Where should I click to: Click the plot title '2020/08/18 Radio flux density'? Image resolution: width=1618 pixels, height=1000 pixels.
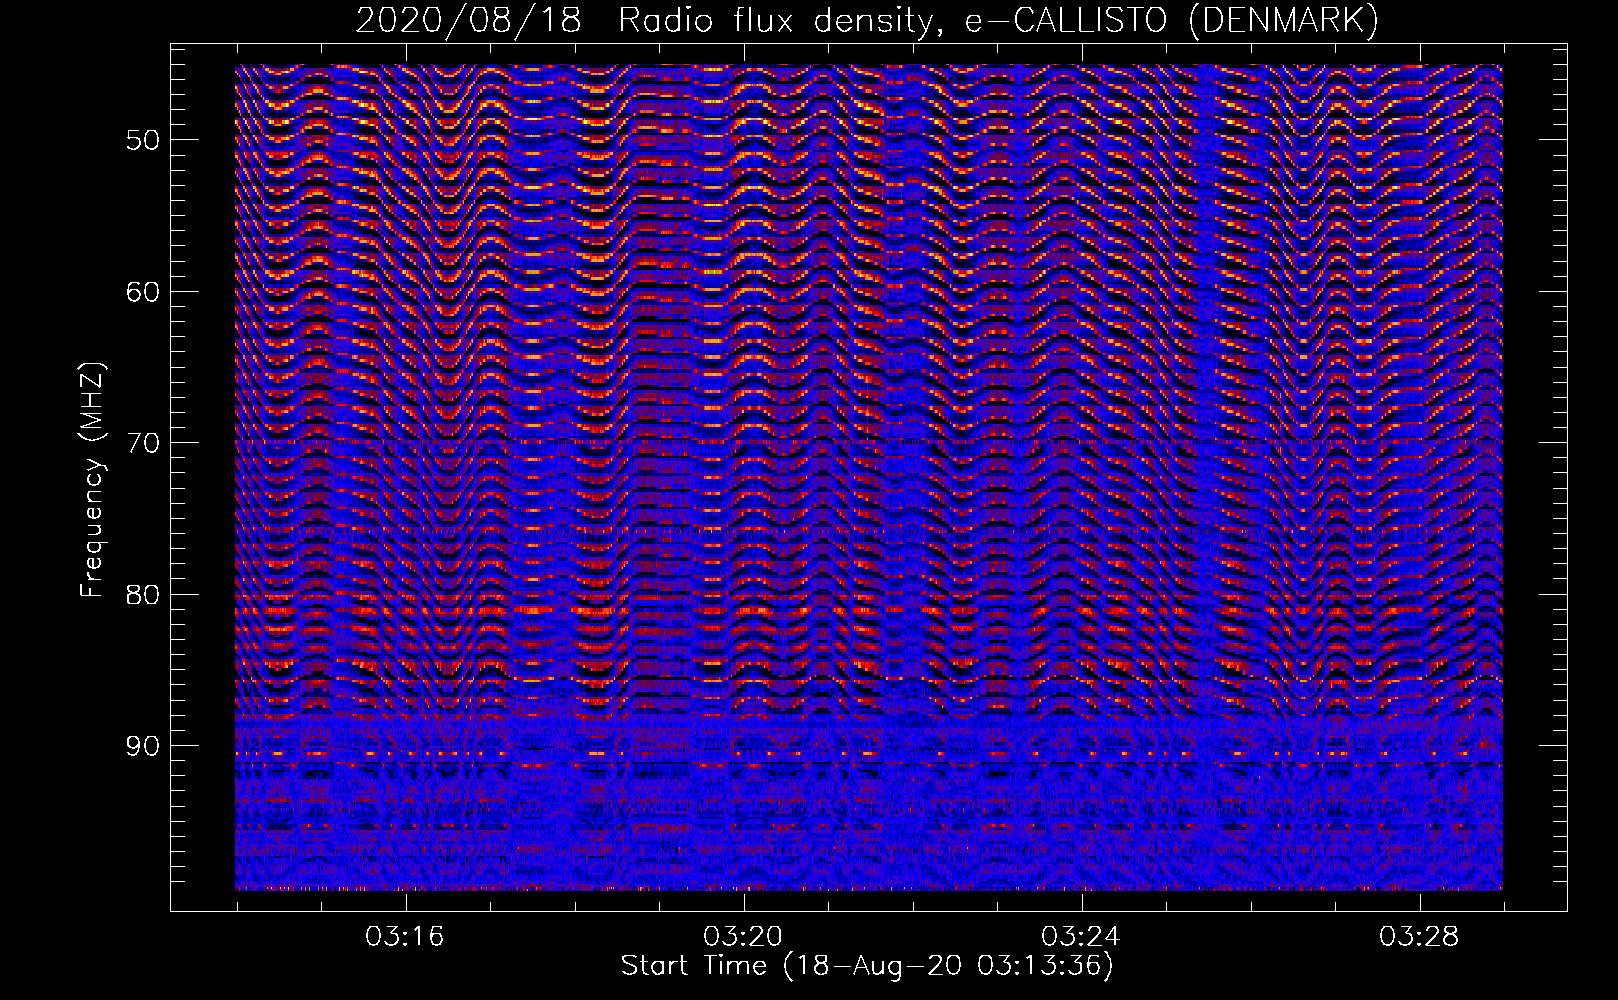(867, 20)
